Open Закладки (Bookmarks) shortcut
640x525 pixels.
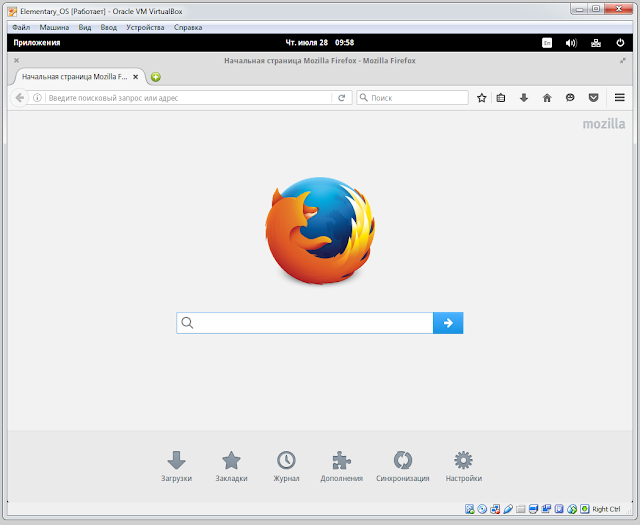pyautogui.click(x=231, y=467)
